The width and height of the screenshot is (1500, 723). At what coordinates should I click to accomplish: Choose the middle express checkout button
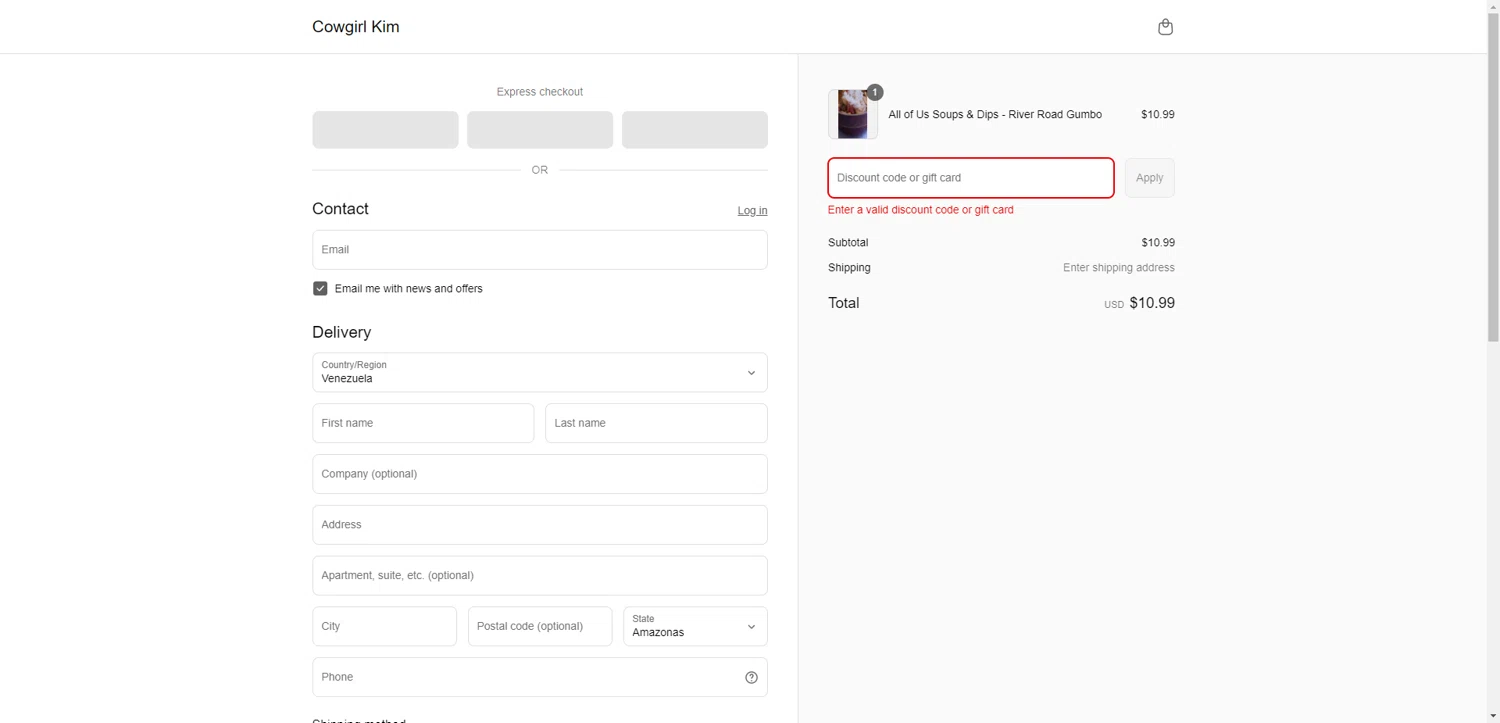coord(540,130)
